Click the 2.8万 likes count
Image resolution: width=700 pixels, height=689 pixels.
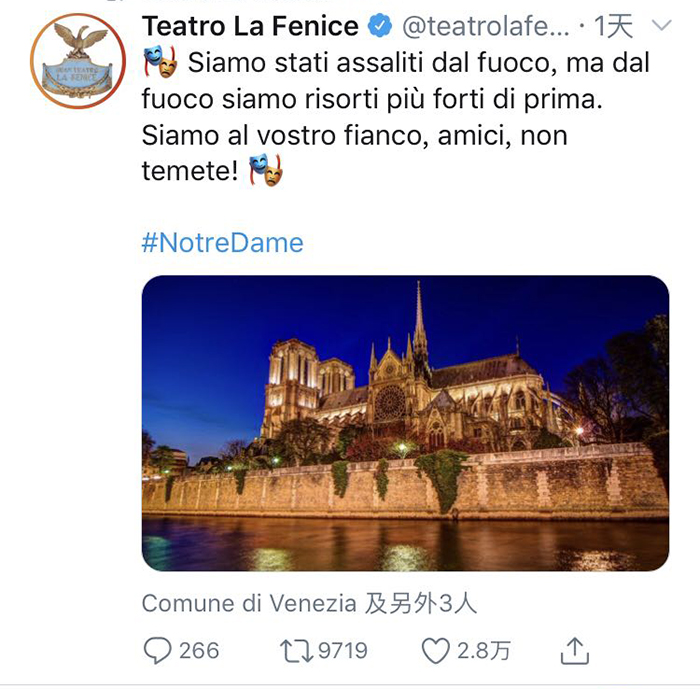(x=483, y=651)
